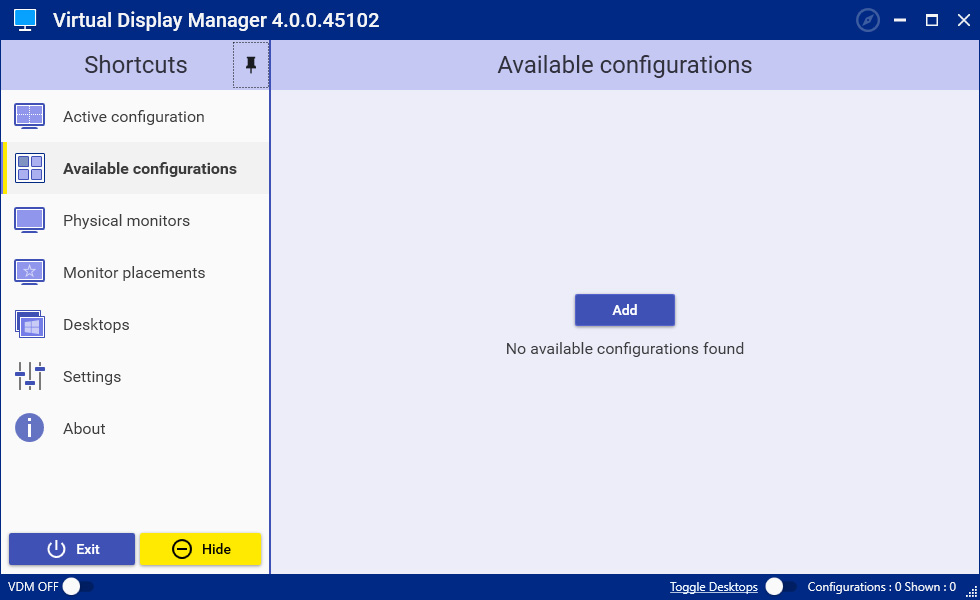Click the Available configurations panel heading
The image size is (980, 600).
pos(624,65)
